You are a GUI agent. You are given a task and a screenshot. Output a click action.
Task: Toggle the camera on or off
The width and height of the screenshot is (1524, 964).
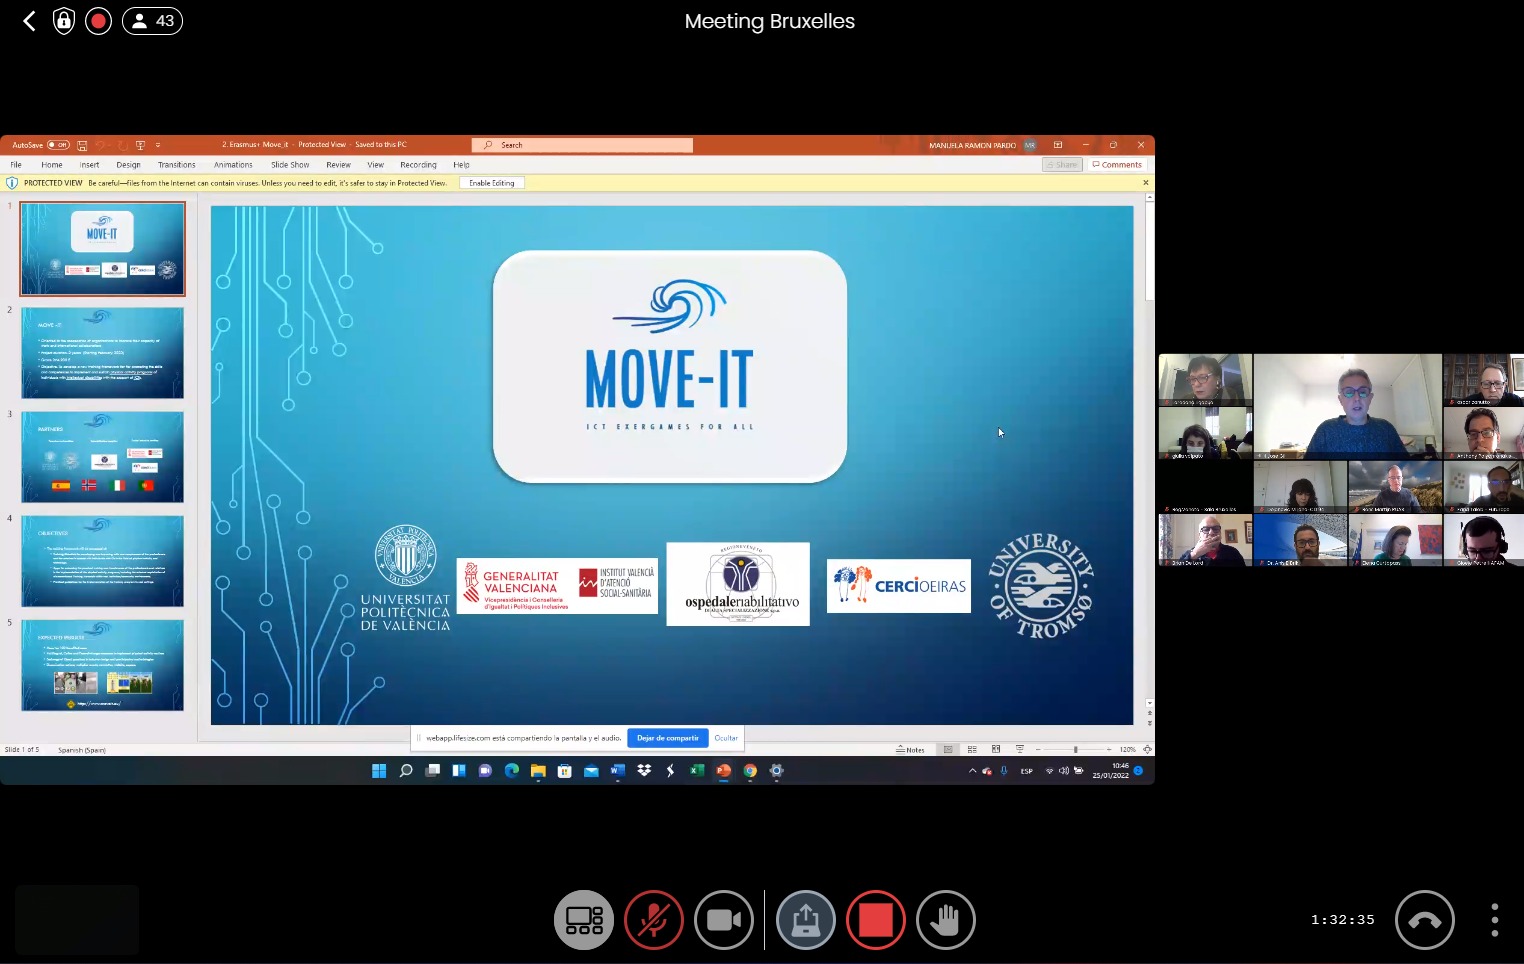click(724, 920)
